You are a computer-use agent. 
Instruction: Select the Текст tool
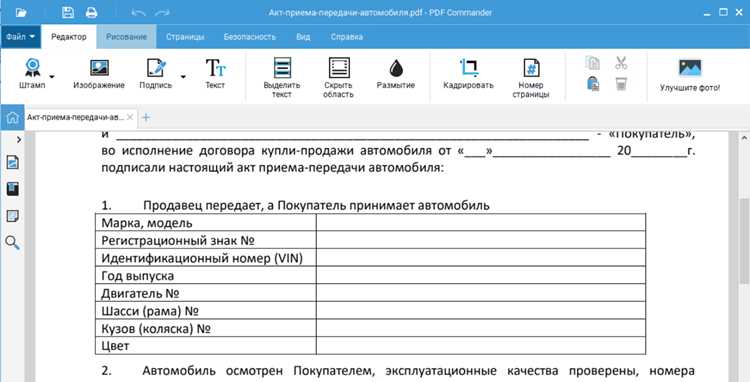tap(215, 74)
